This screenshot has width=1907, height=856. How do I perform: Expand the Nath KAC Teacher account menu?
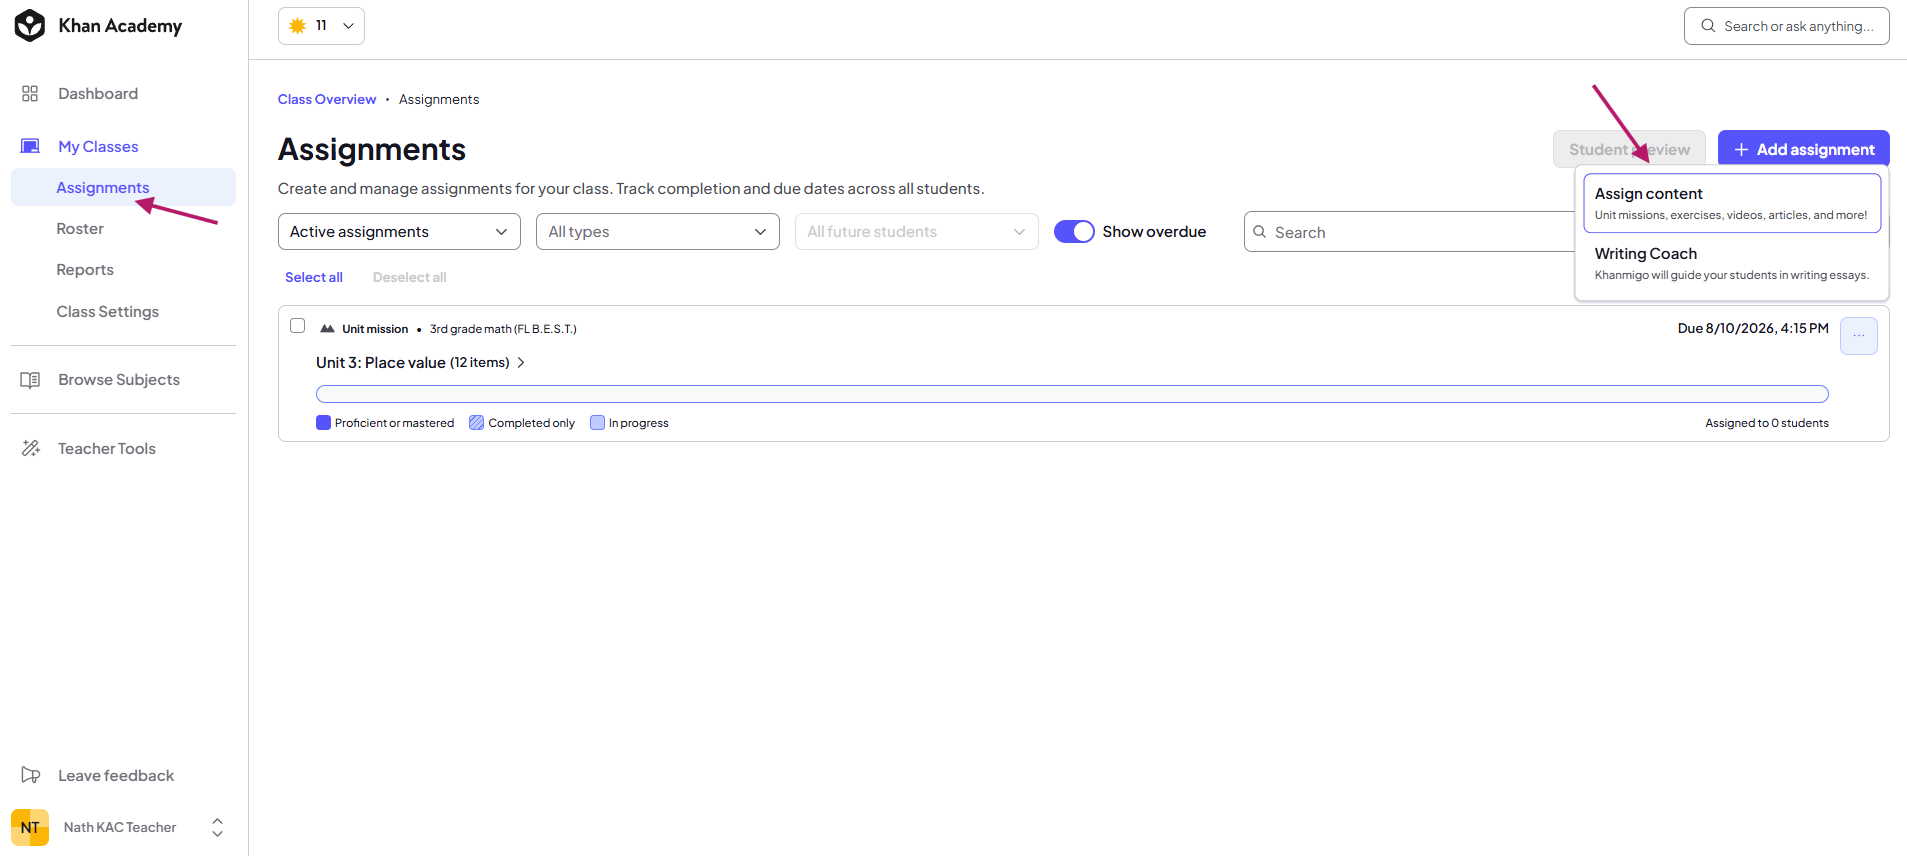click(x=217, y=827)
